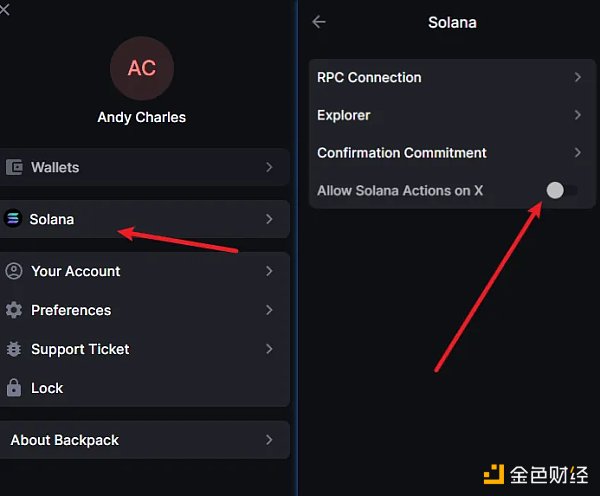Click the gear icon beside Preferences
This screenshot has height=496, width=600.
14,310
